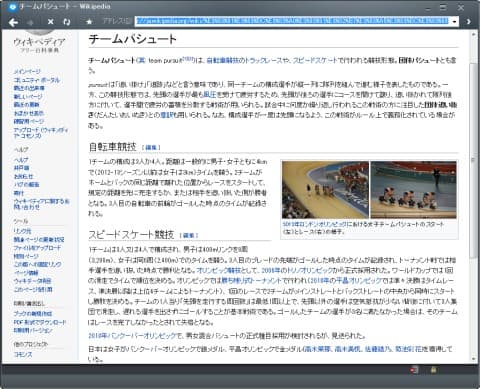Screen dimensions: 480x389
Task: Open the オリンピック競技 link in skating section
Action: pos(219,270)
